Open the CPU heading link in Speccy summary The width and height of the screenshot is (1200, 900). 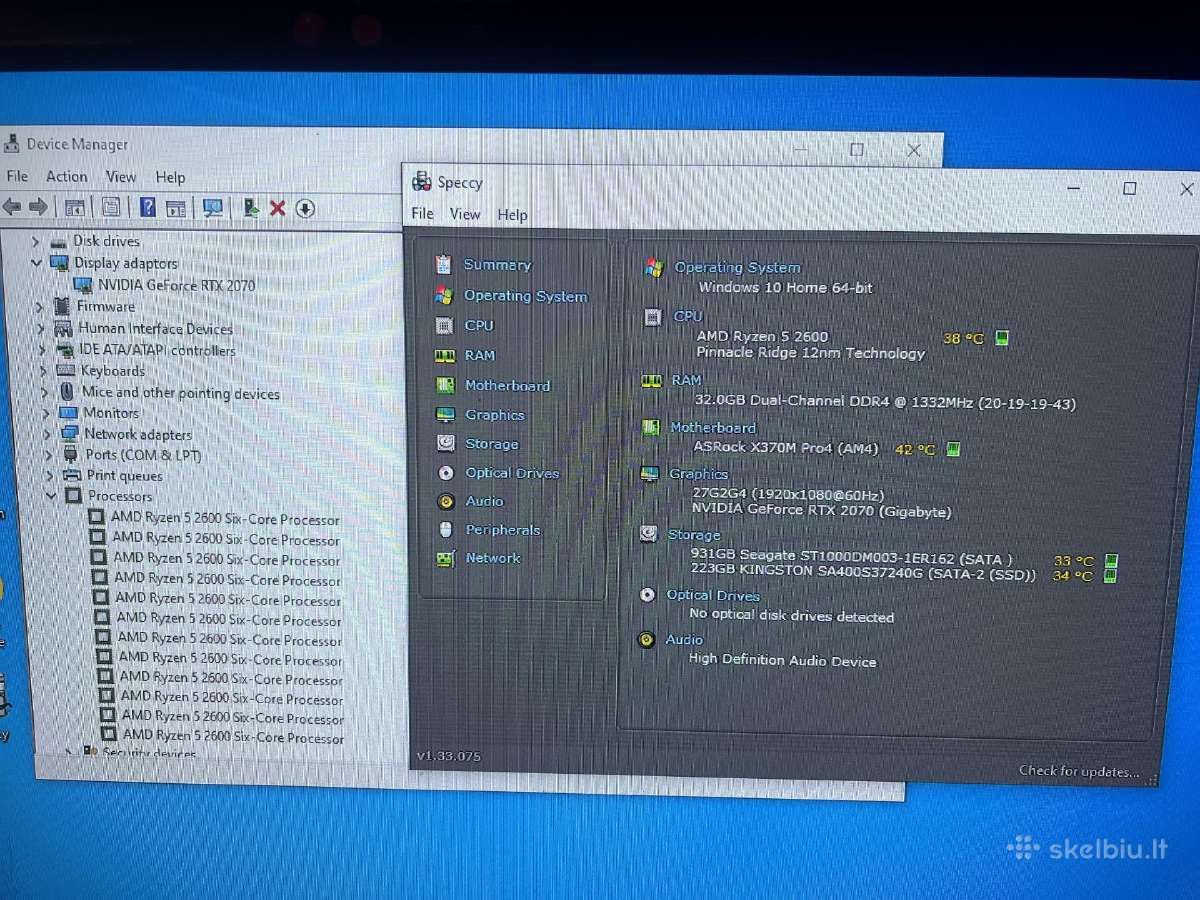click(688, 316)
